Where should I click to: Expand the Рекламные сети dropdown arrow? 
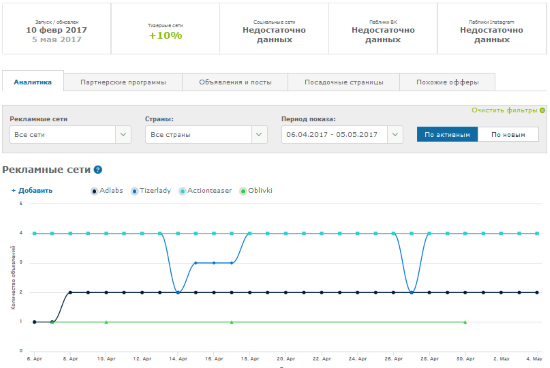pos(123,134)
